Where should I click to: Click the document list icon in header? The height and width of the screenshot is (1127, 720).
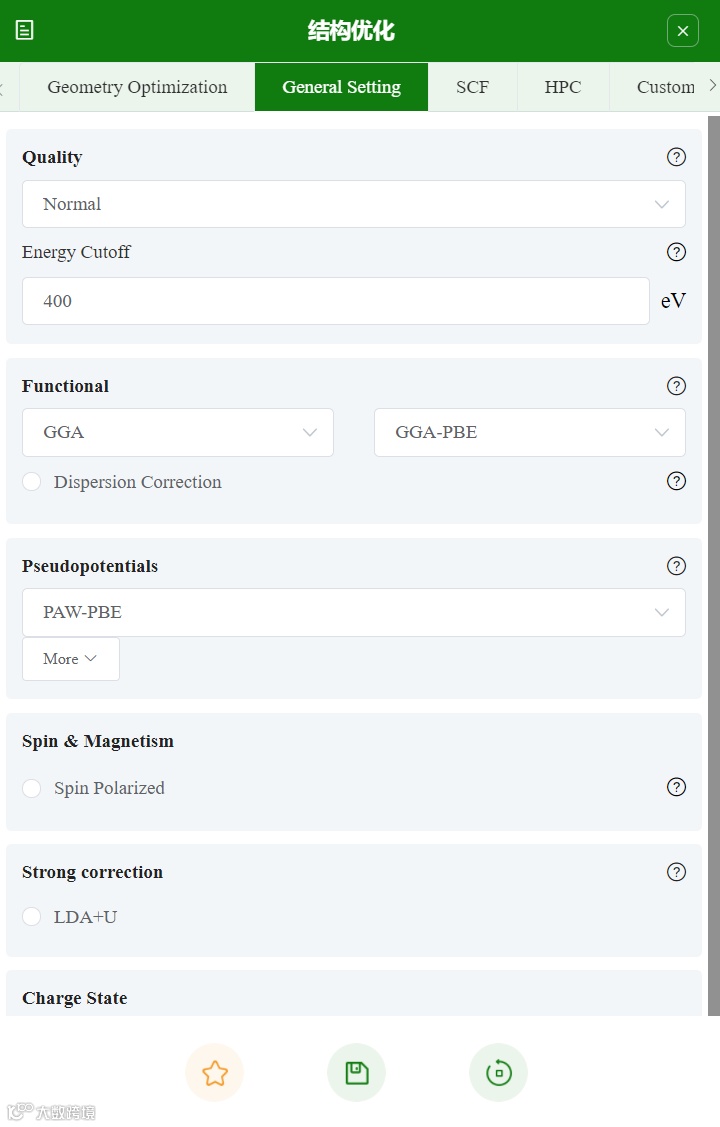[25, 30]
